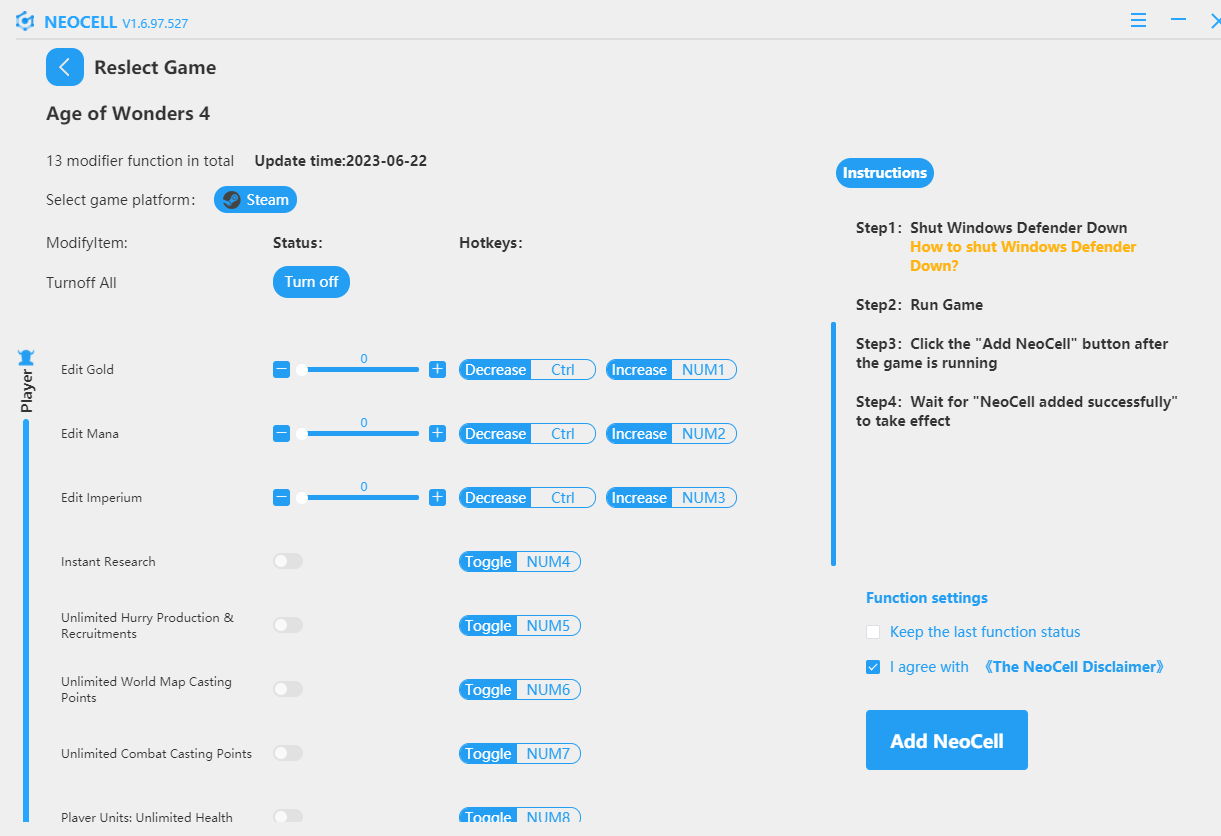Click the Turnoff All label
The width and height of the screenshot is (1221, 836).
(81, 283)
